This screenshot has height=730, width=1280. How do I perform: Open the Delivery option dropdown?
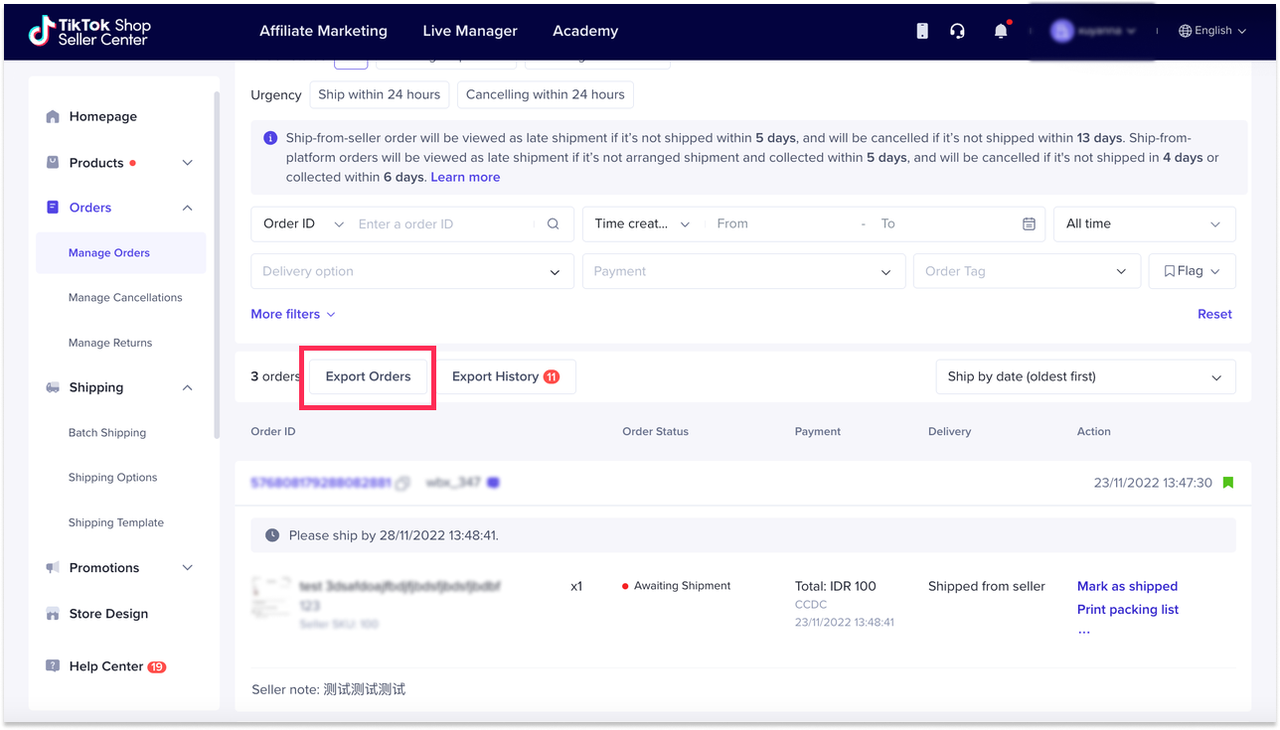(412, 271)
